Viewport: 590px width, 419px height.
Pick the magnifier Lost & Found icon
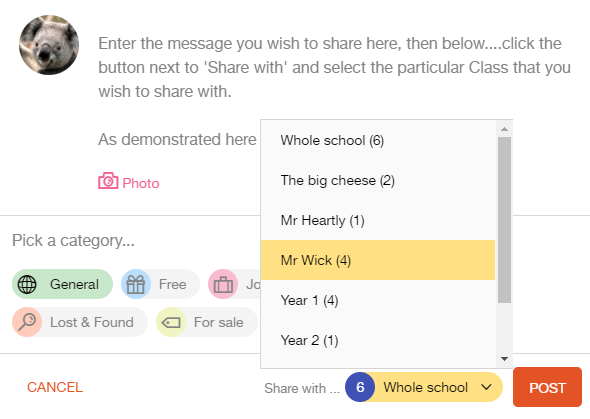tap(27, 322)
